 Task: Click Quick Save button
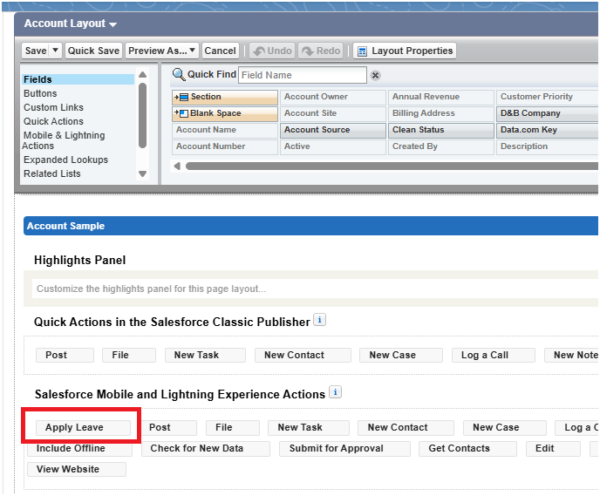point(93,51)
